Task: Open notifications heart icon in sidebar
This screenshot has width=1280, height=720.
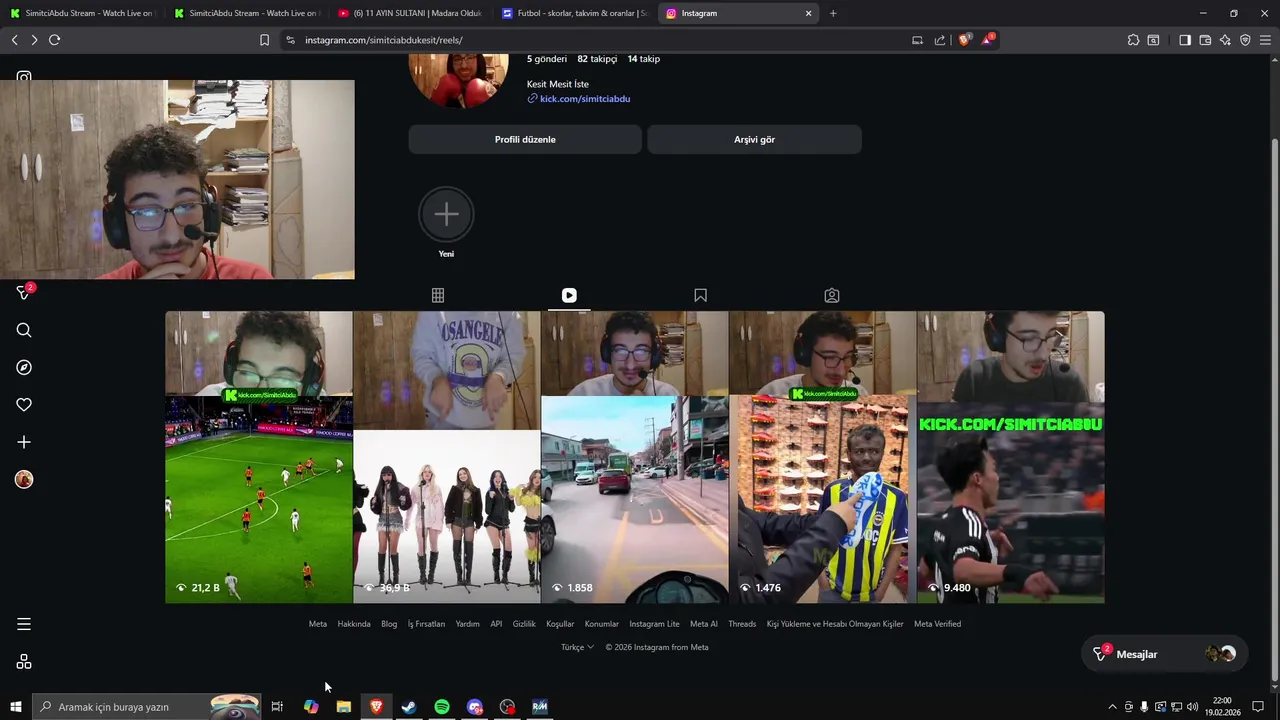Action: pos(24,405)
